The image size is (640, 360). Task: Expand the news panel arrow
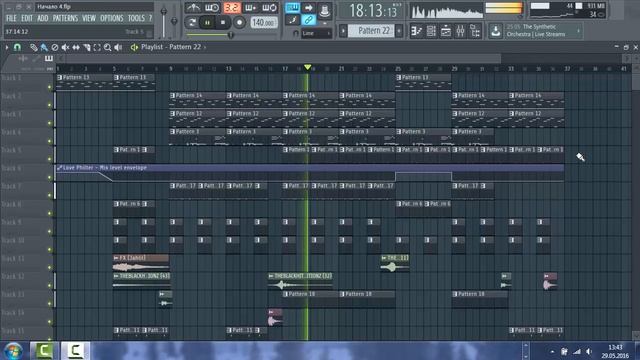[578, 31]
